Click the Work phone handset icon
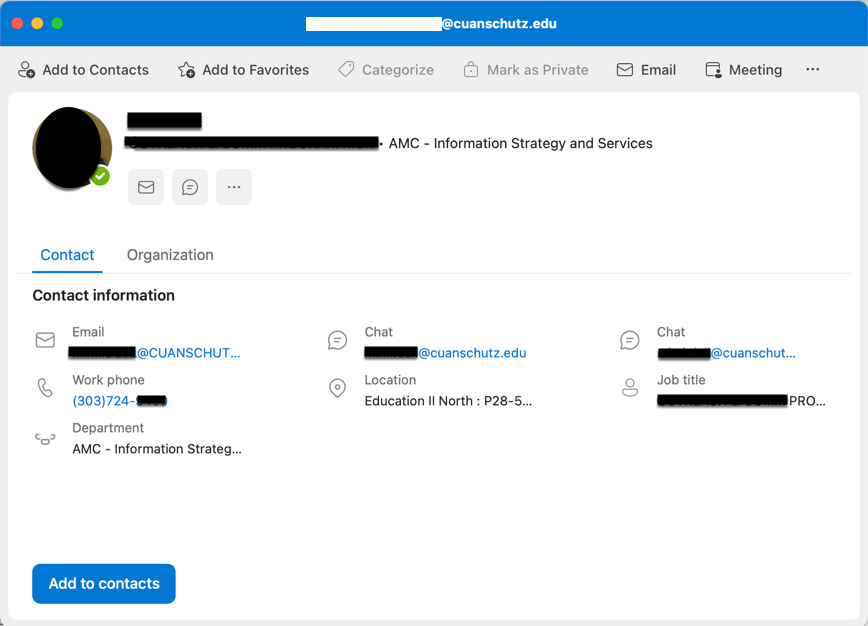 click(44, 389)
